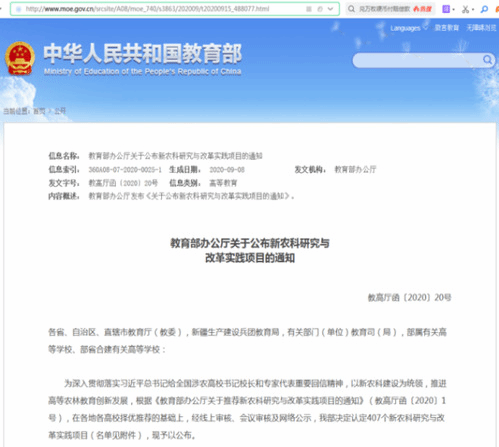
Task: Open the Languages menu on the site header
Action: coord(408,28)
